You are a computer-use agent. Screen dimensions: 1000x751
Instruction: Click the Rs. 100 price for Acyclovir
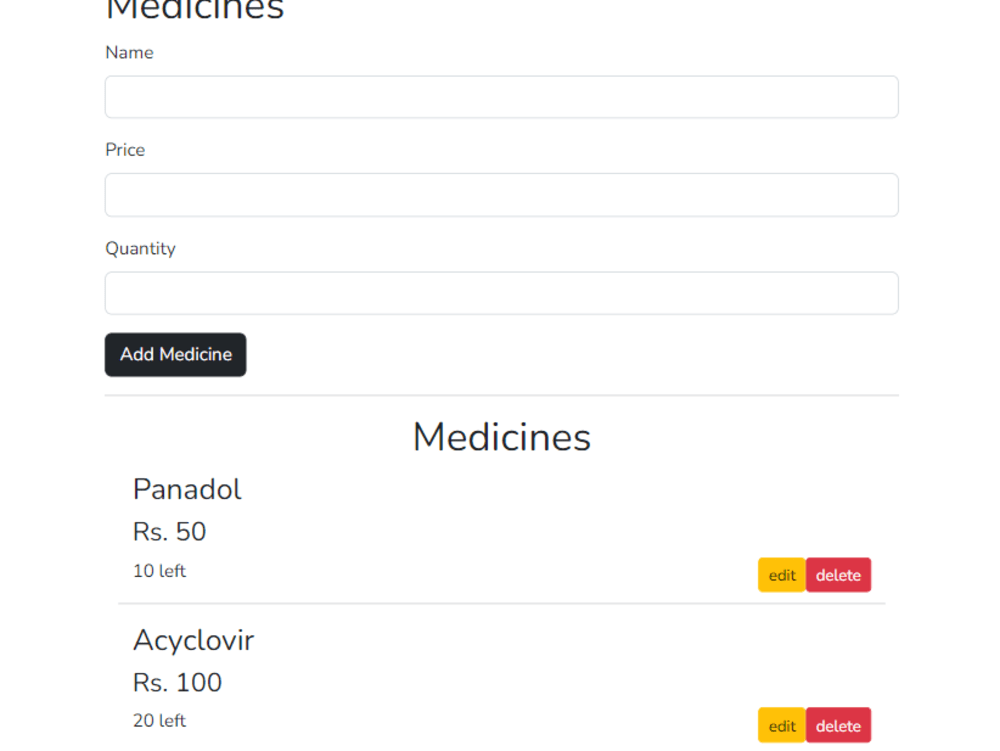[178, 682]
